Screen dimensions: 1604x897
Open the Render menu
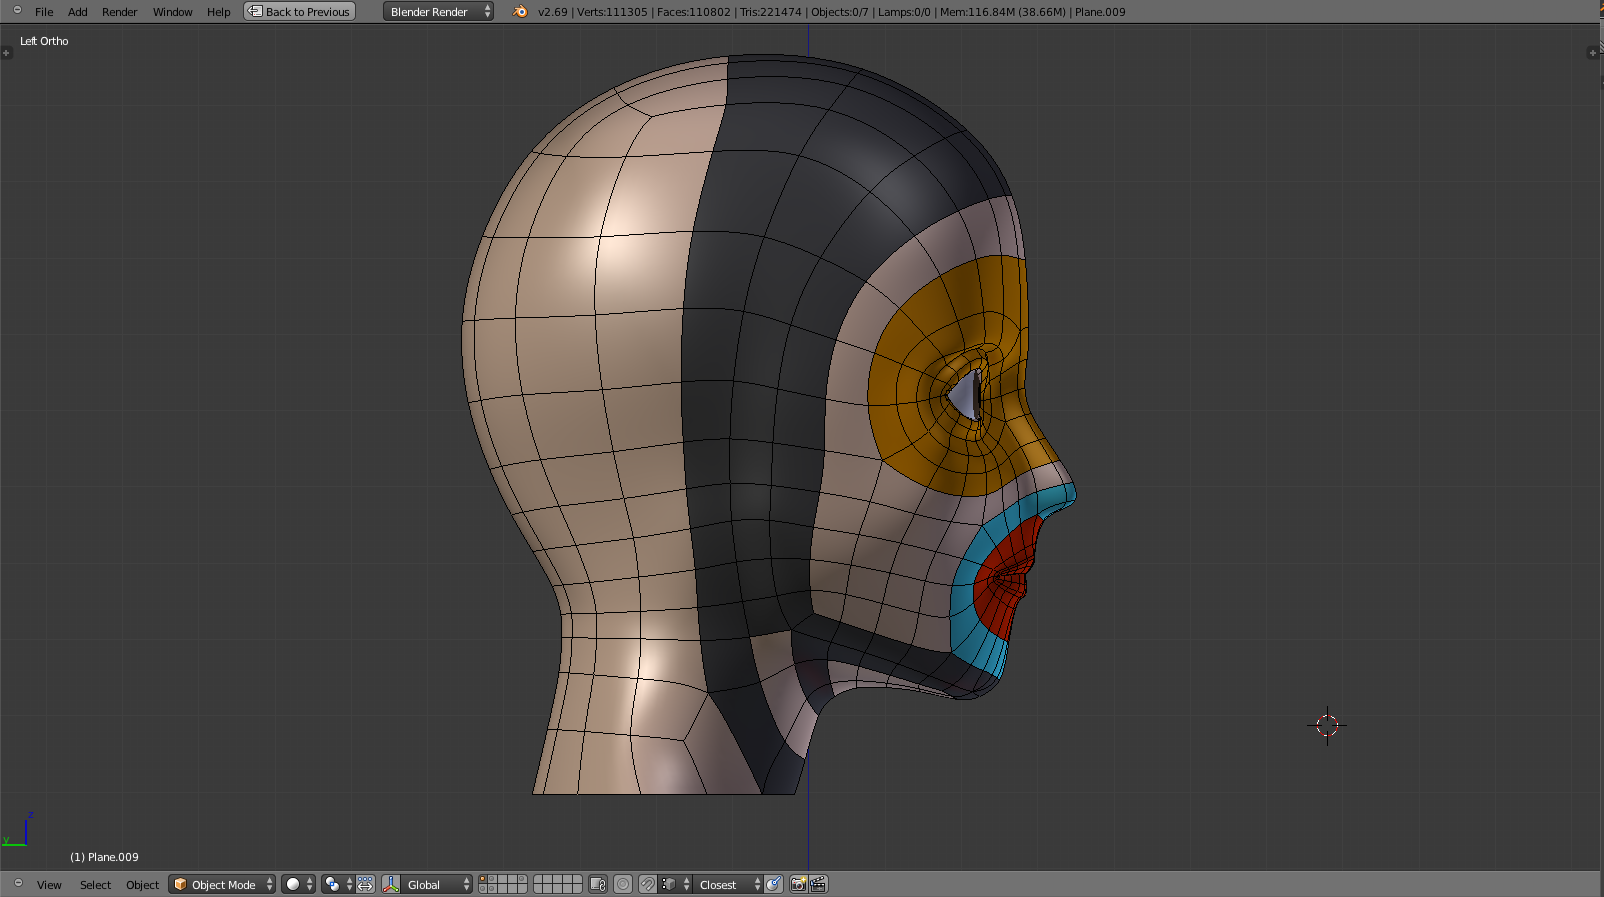tap(119, 12)
